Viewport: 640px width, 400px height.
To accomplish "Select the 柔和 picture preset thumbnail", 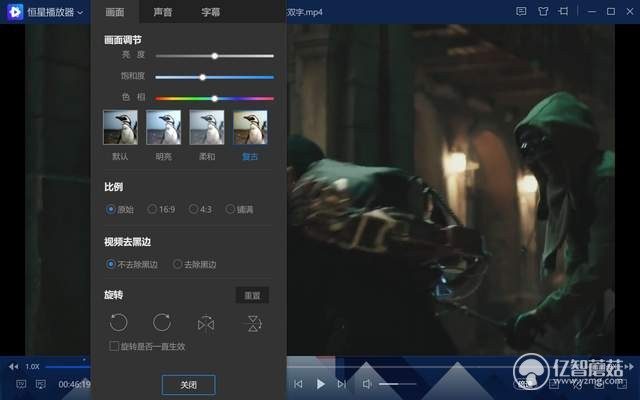I will tap(207, 127).
